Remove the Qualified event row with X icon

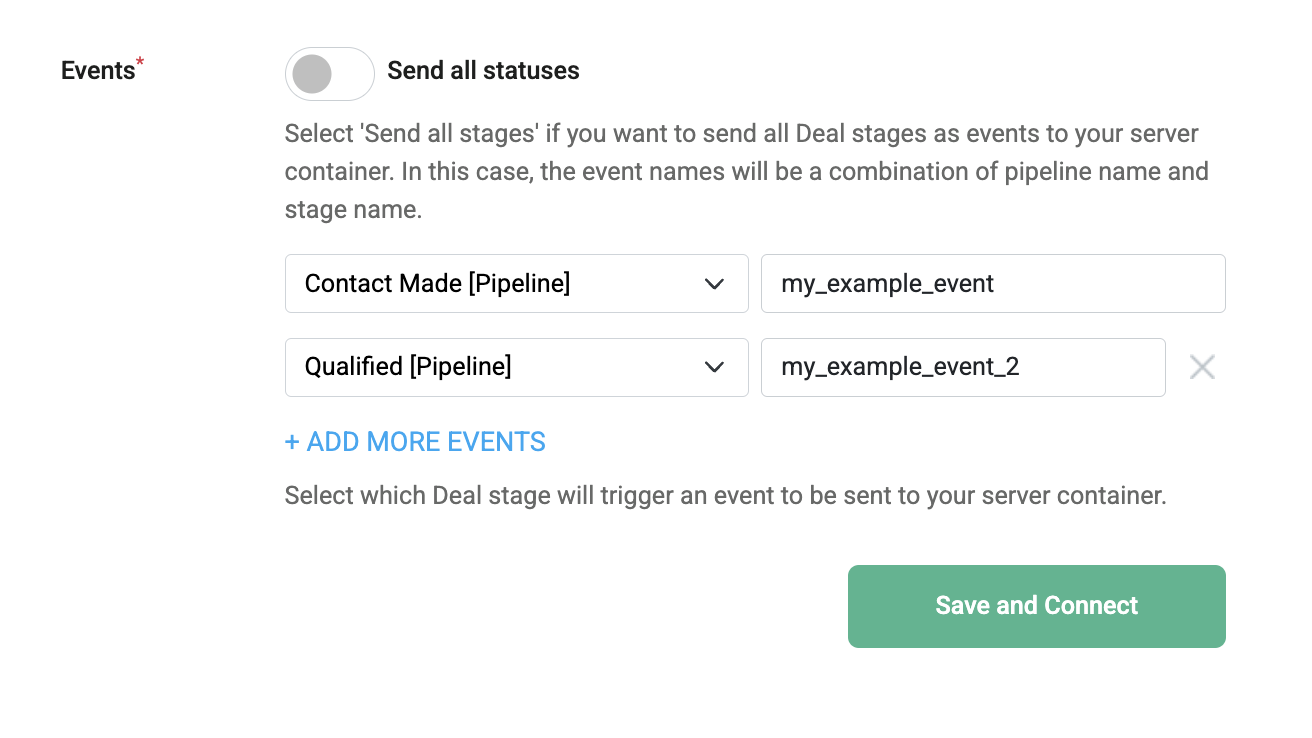[1202, 367]
